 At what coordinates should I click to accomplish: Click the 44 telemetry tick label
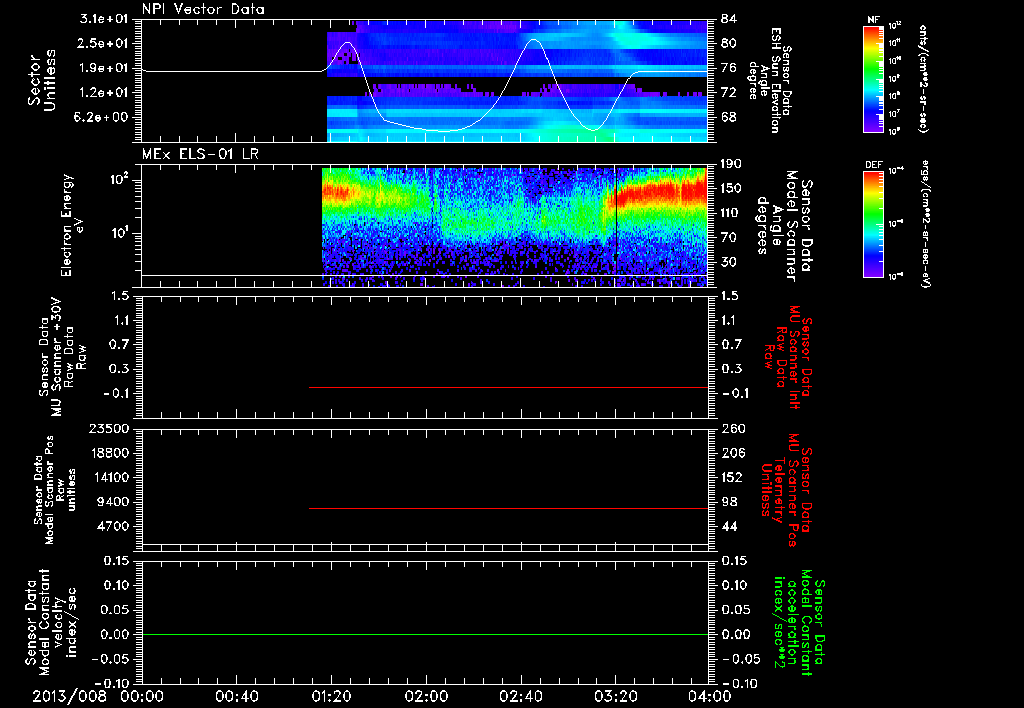pyautogui.click(x=729, y=526)
